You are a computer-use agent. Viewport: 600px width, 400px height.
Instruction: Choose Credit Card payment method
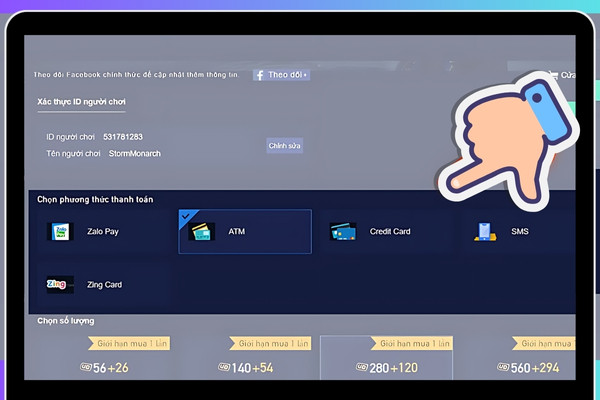[386, 231]
